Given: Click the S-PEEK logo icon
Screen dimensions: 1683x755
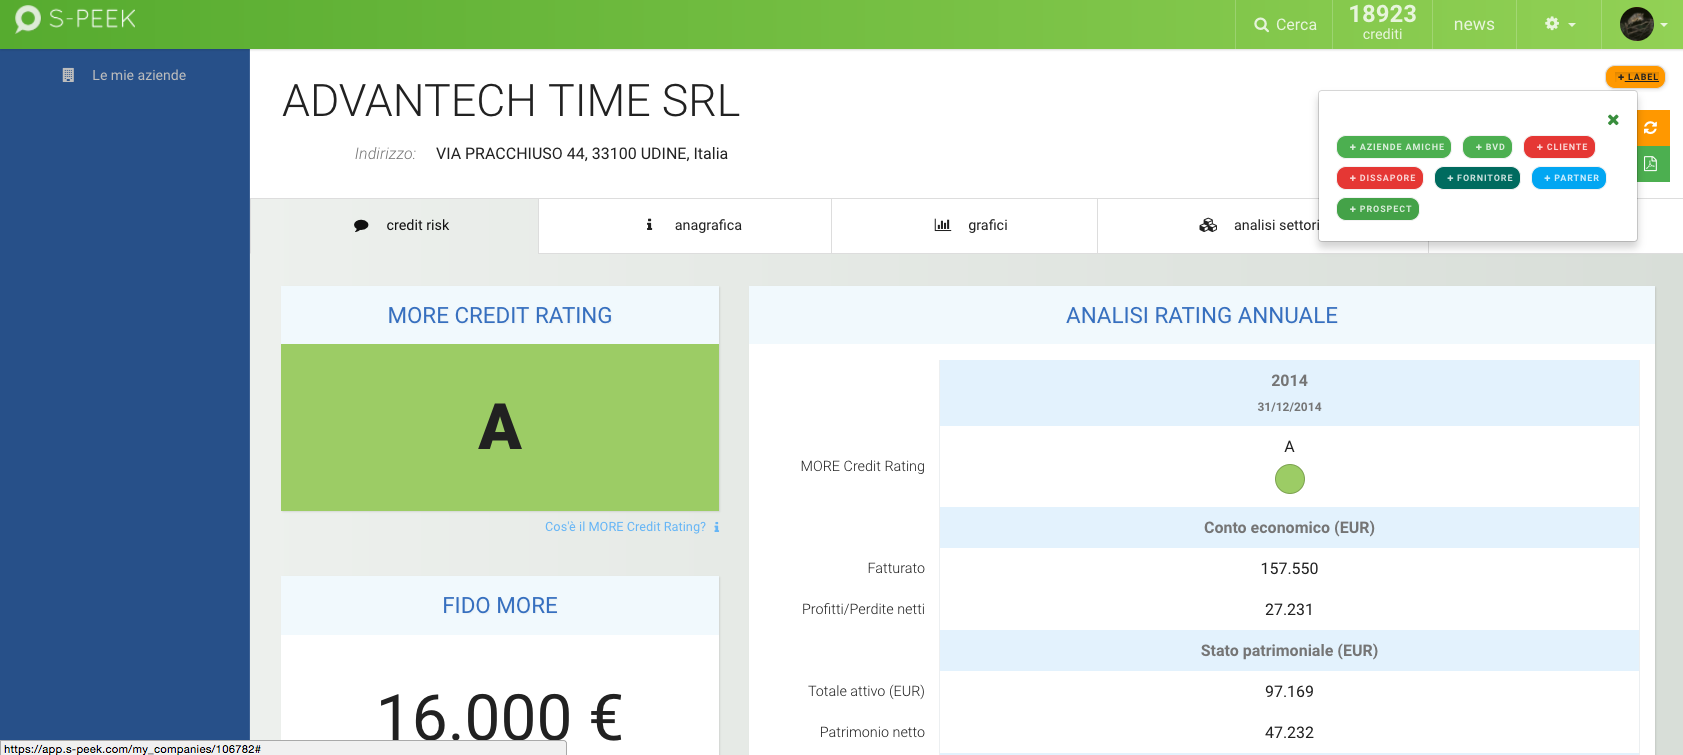Looking at the screenshot, I should 27,19.
